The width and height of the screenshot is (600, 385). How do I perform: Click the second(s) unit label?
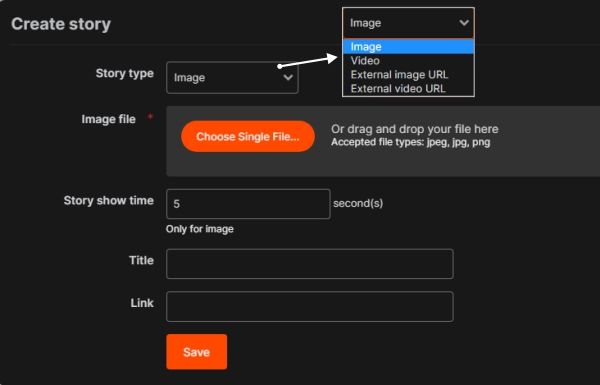[x=358, y=203]
